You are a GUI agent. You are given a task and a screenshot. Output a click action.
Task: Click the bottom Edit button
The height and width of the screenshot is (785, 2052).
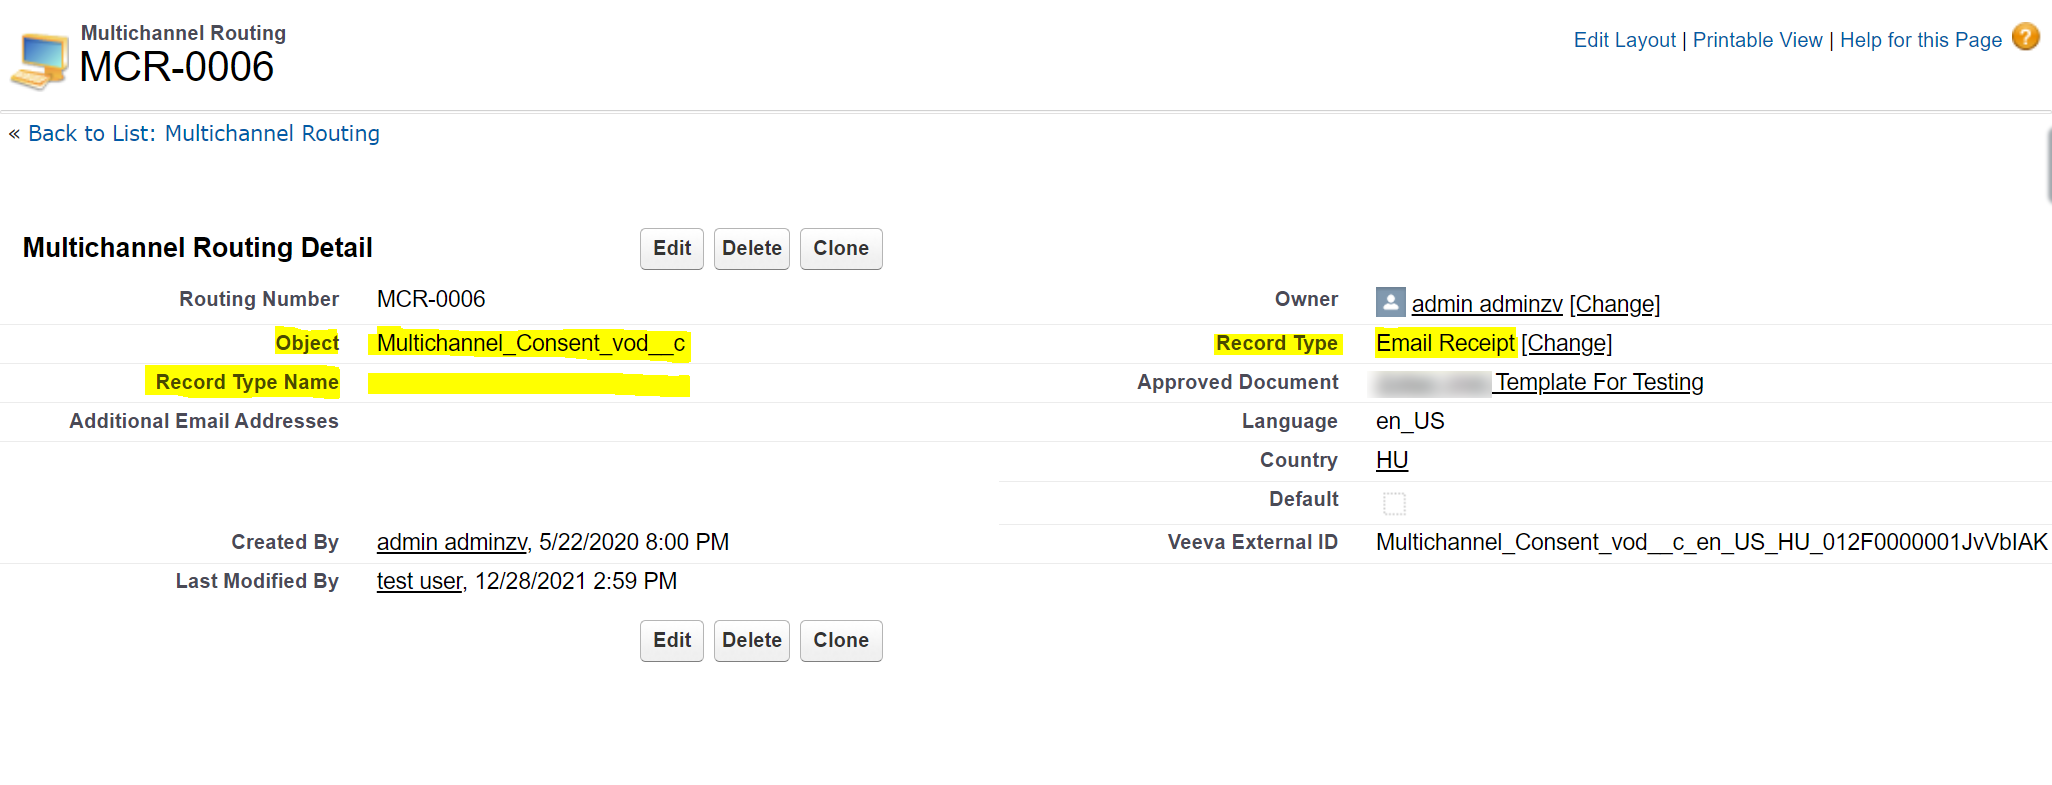(672, 641)
